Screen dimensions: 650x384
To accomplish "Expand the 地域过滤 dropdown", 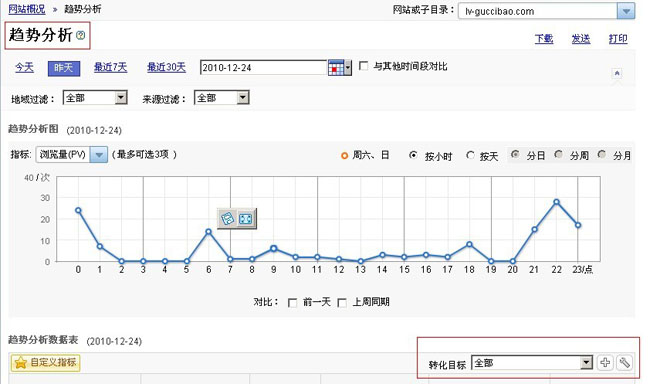I will click(x=95, y=98).
